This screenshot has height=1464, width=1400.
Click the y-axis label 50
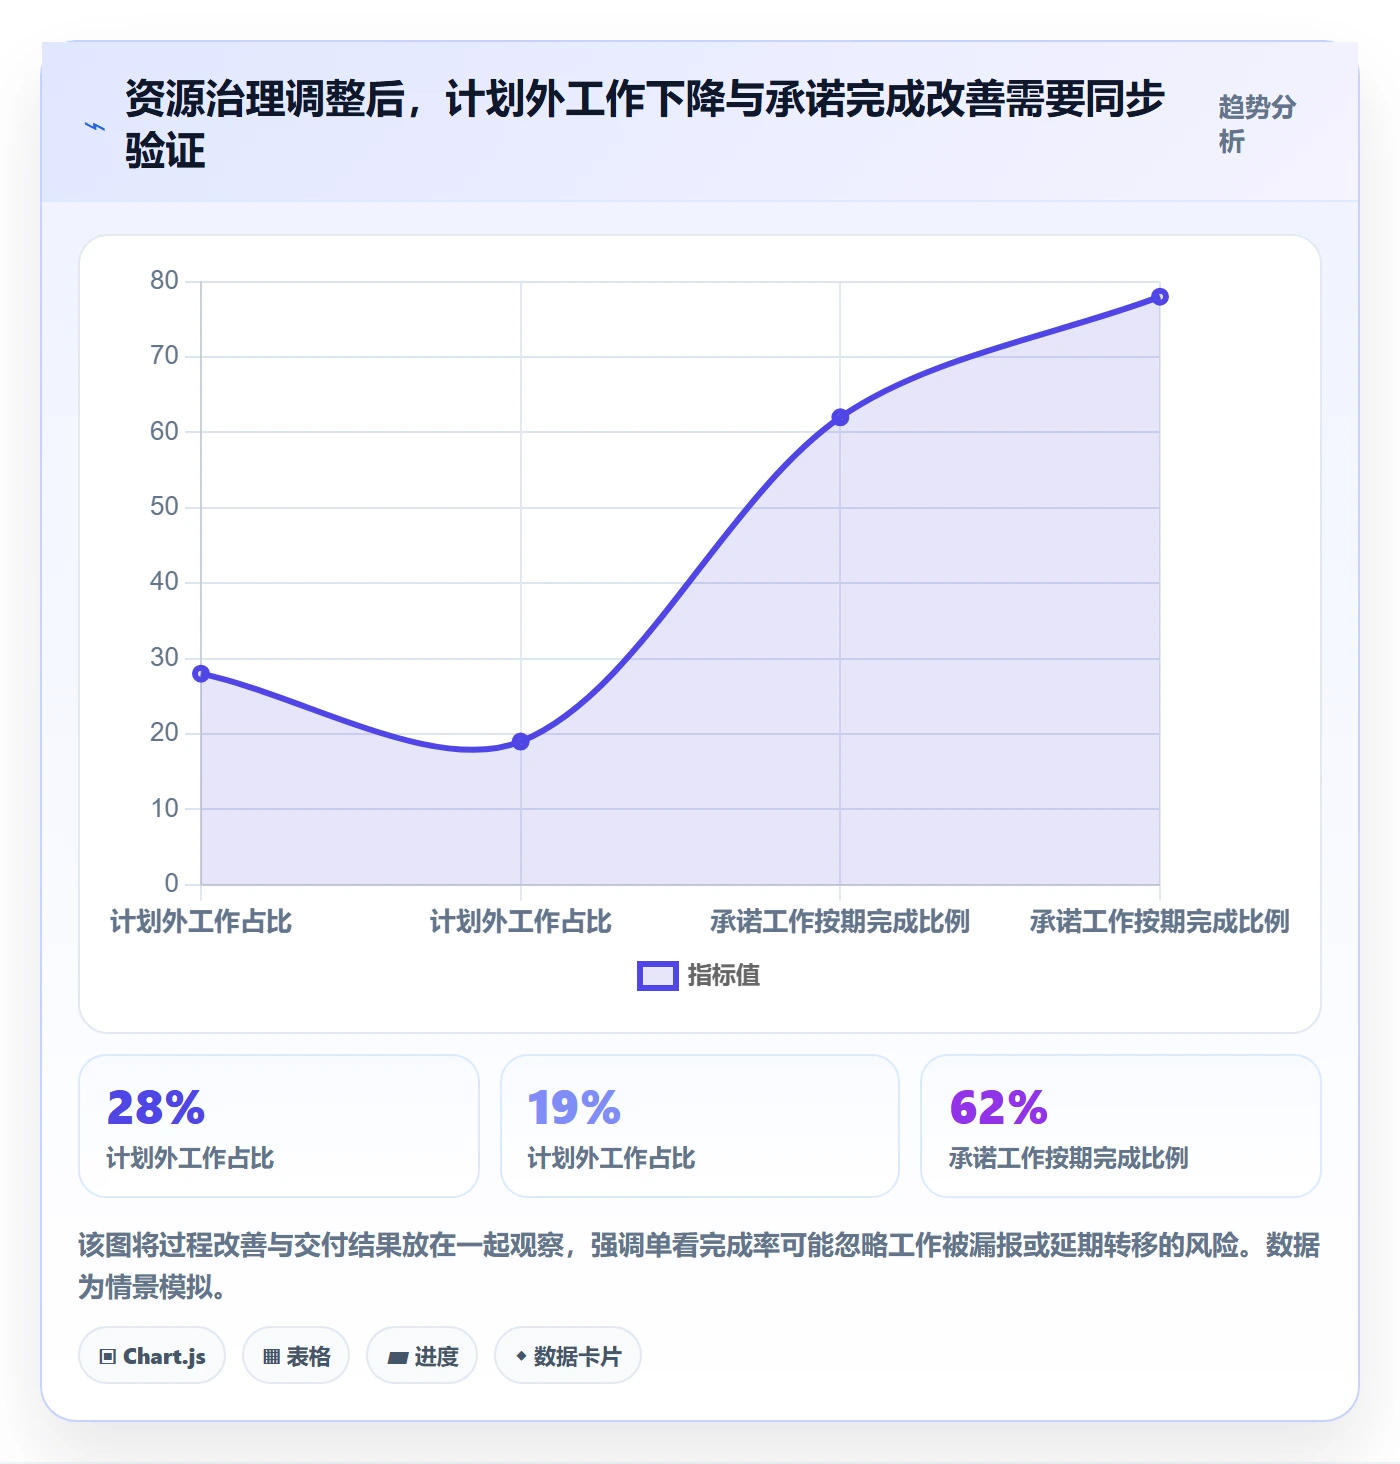tap(164, 506)
